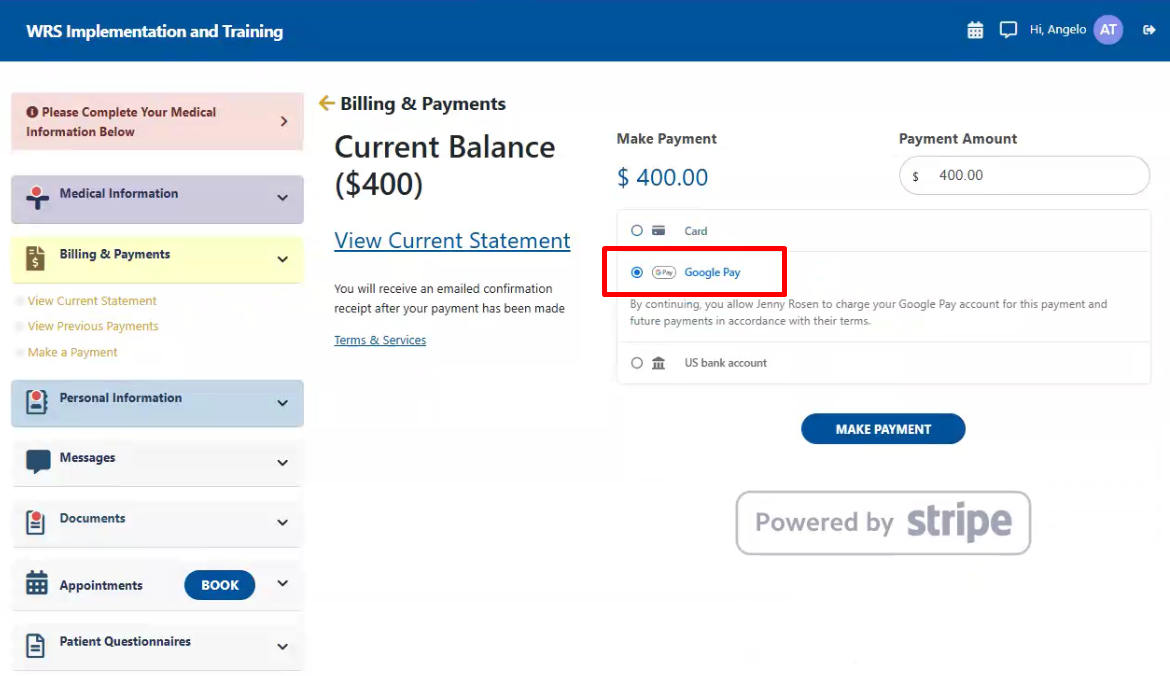This screenshot has width=1170, height=676.
Task: Open the chat messages icon in header
Action: [1008, 30]
